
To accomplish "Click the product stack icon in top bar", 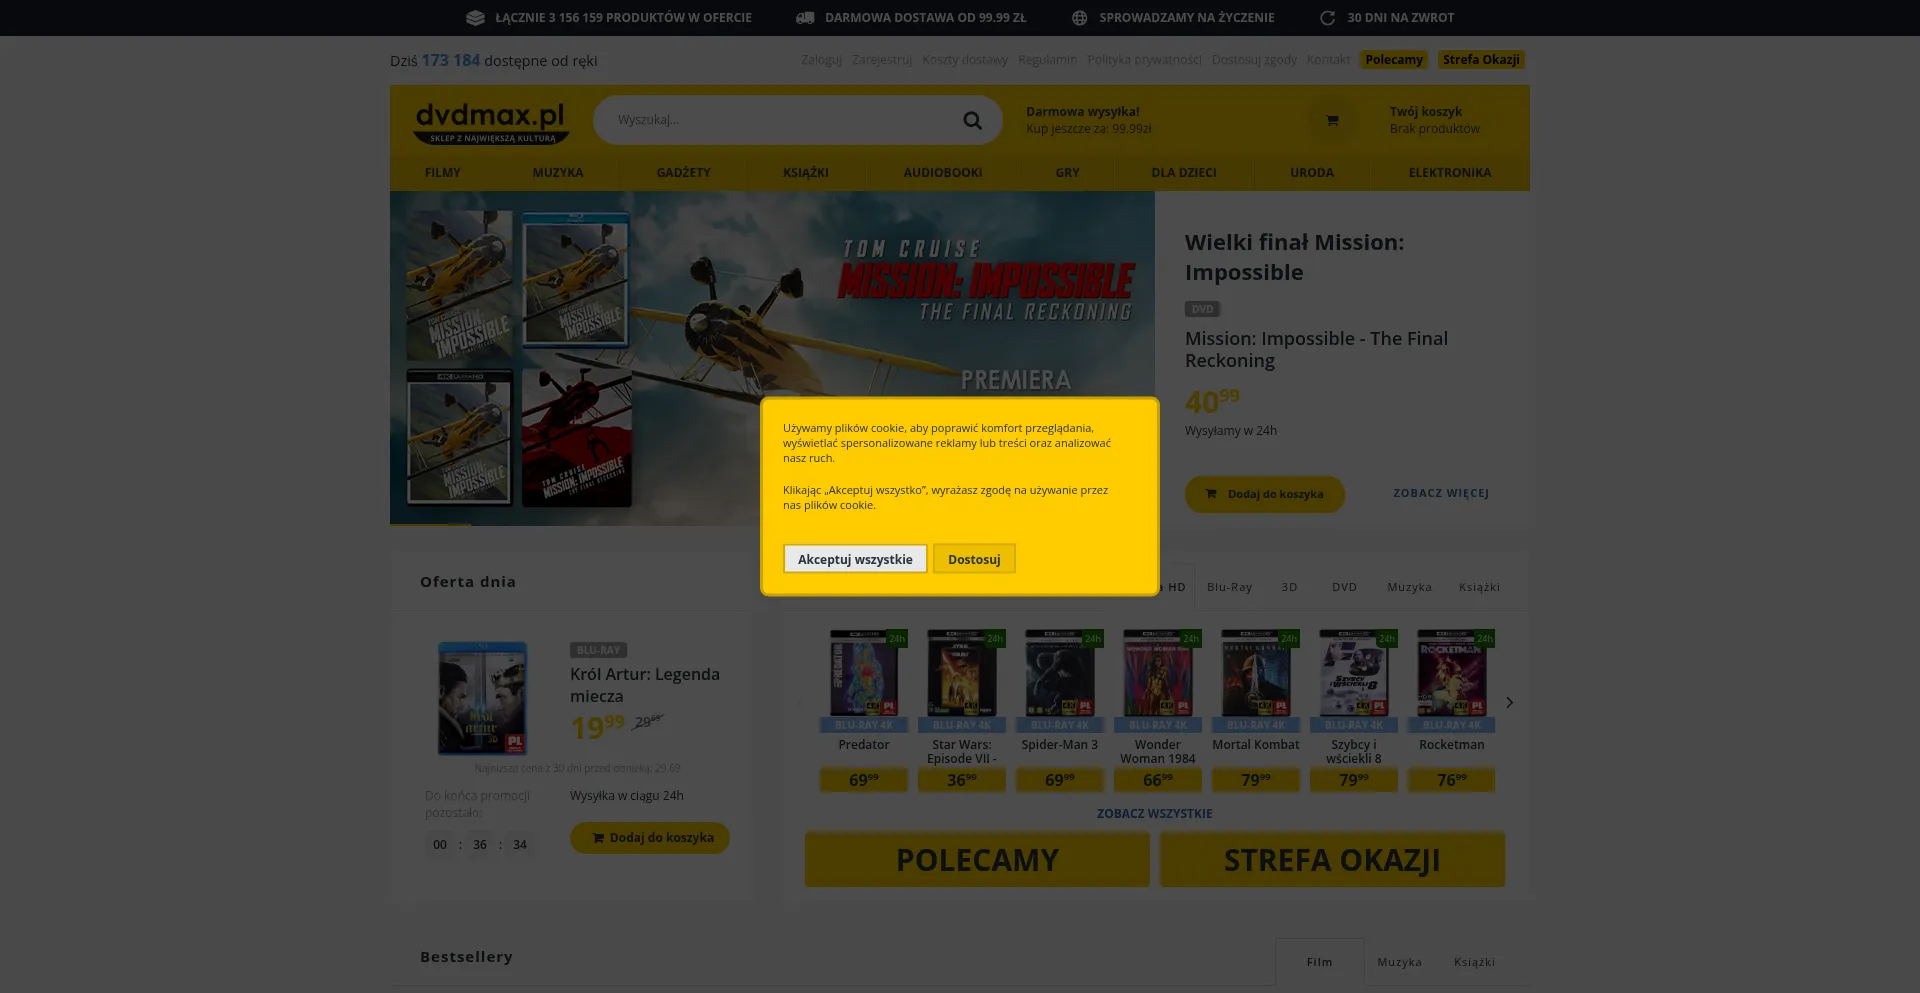I will [475, 18].
